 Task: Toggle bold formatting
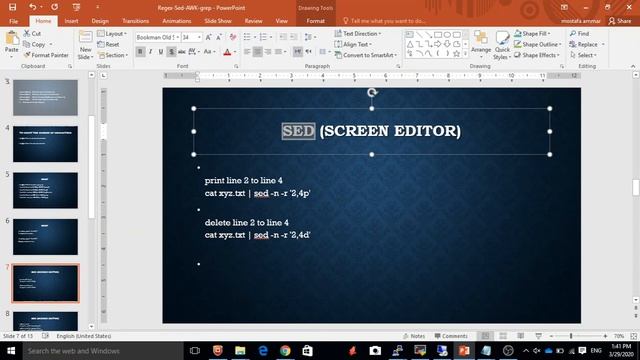pos(140,52)
